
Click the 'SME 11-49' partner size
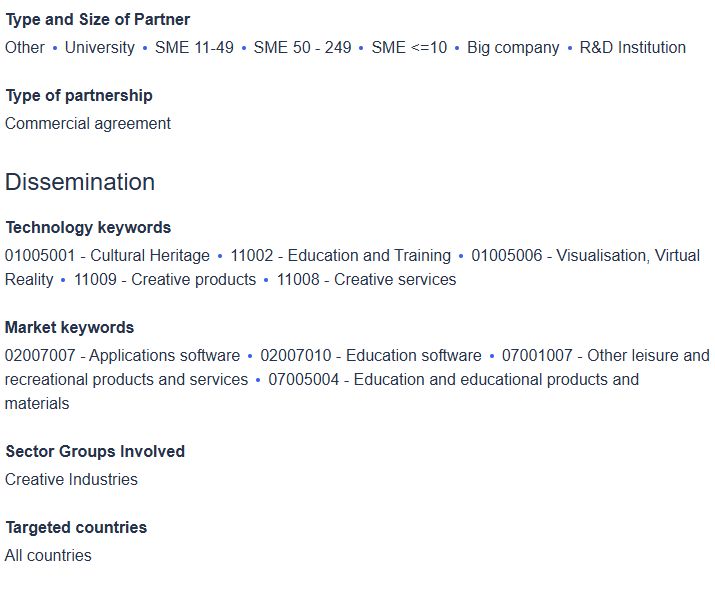coord(194,47)
